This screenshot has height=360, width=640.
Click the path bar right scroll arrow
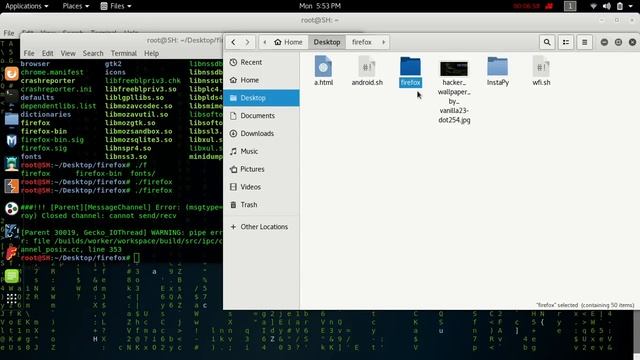pyautogui.click(x=383, y=42)
